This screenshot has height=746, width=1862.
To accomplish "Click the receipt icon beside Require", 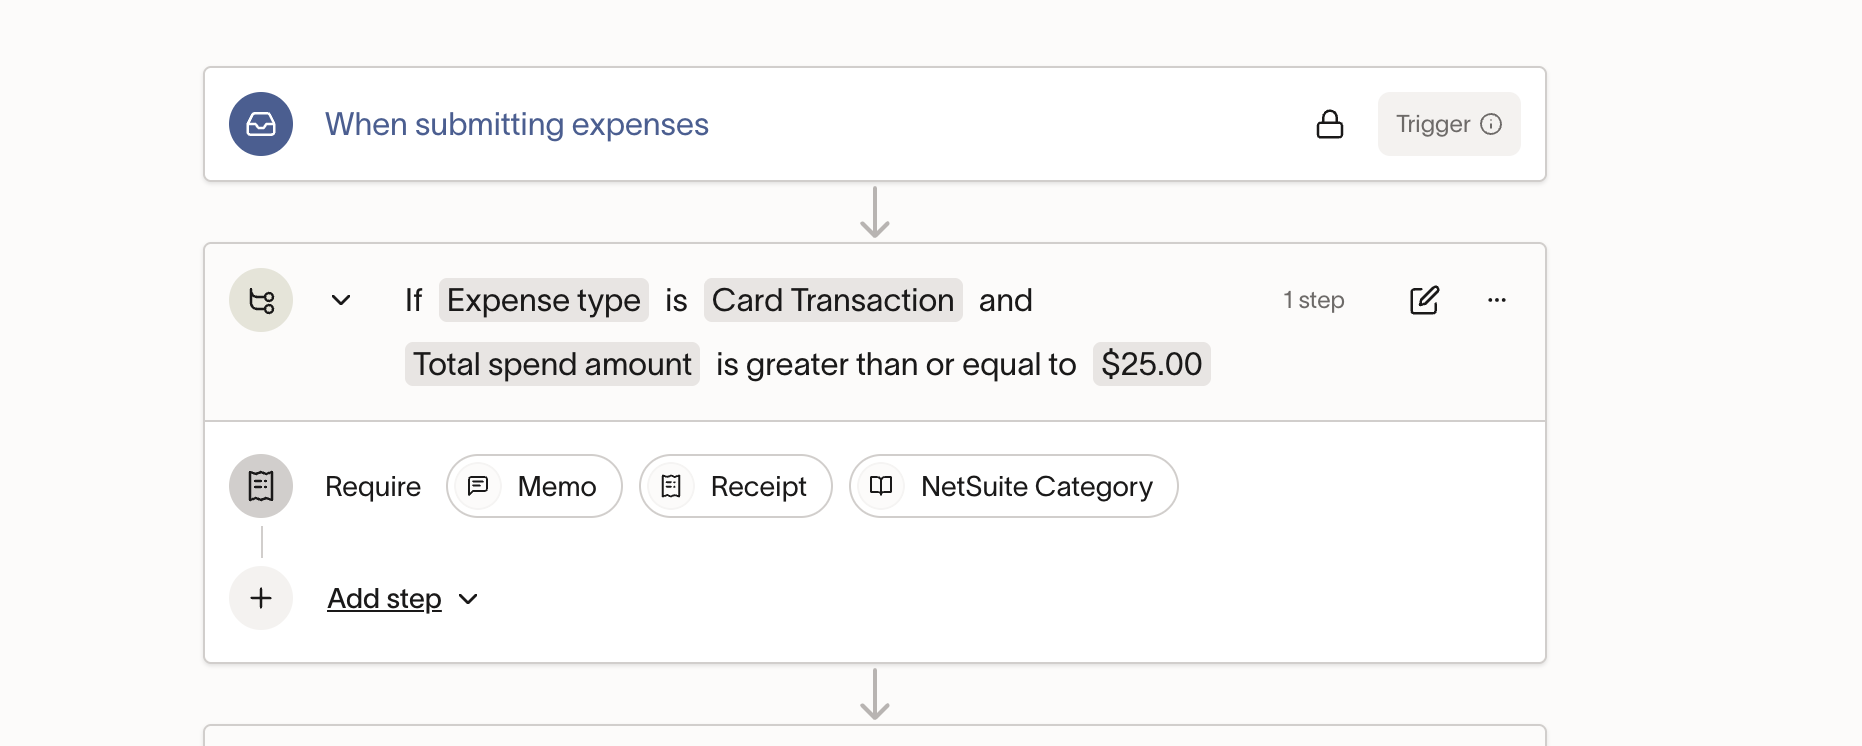I will click(x=261, y=486).
